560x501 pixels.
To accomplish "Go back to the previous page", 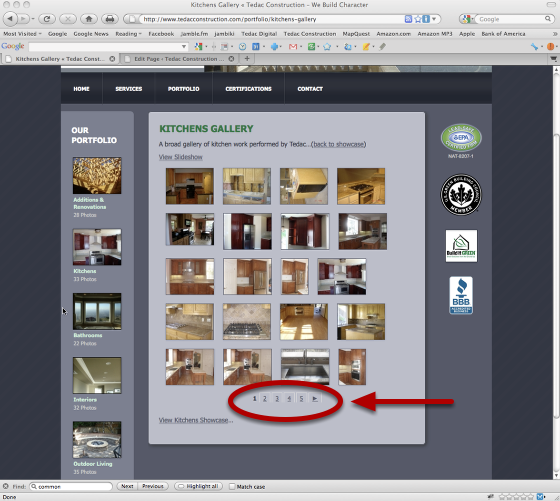I will (10, 19).
